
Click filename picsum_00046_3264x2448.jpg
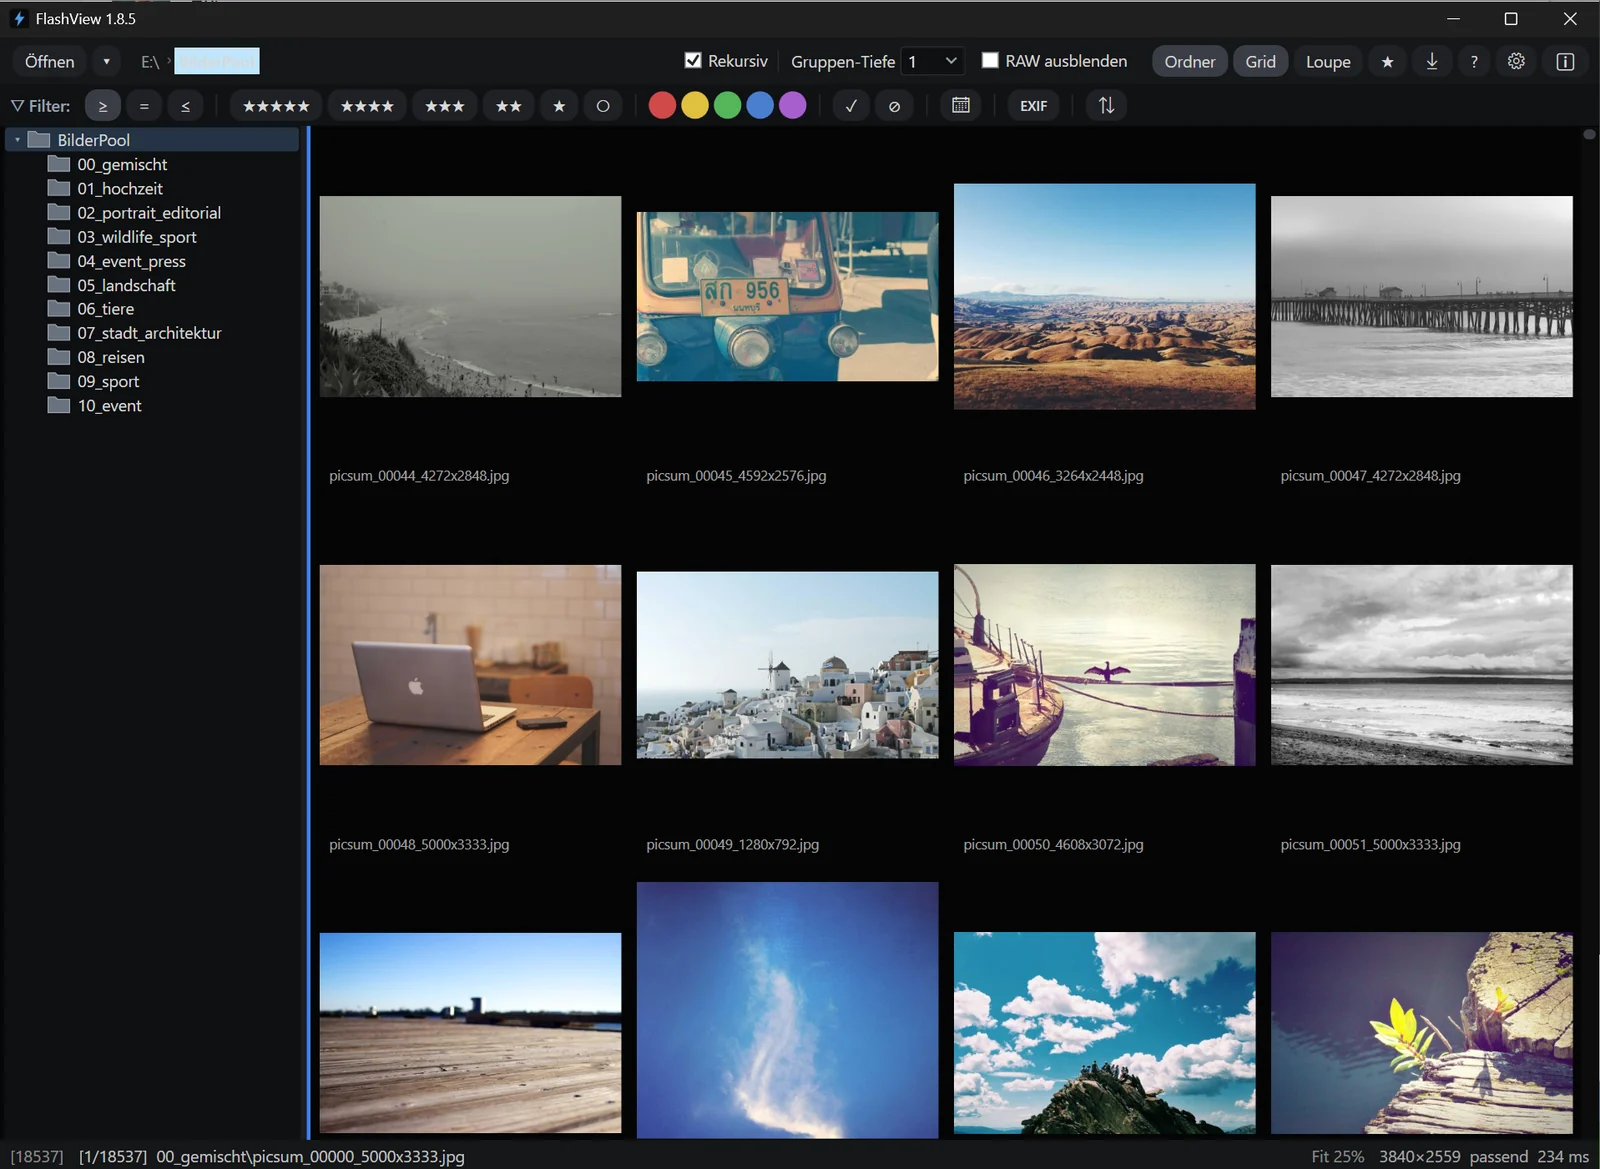point(1053,476)
